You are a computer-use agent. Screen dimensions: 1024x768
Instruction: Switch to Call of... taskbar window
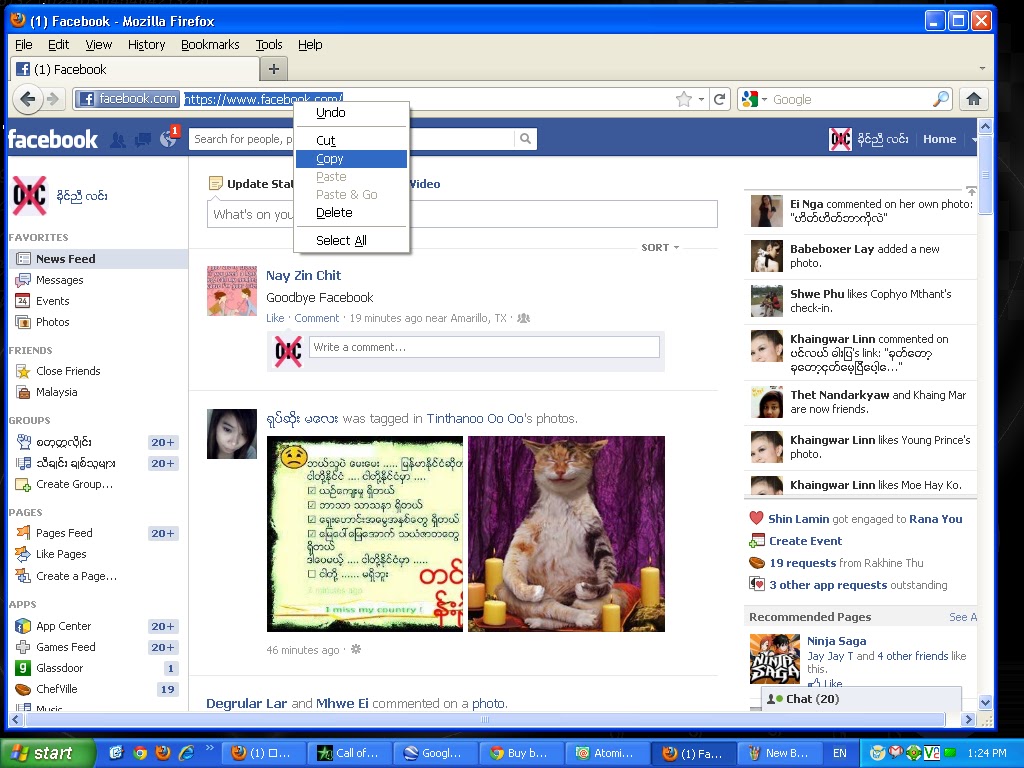click(x=351, y=753)
